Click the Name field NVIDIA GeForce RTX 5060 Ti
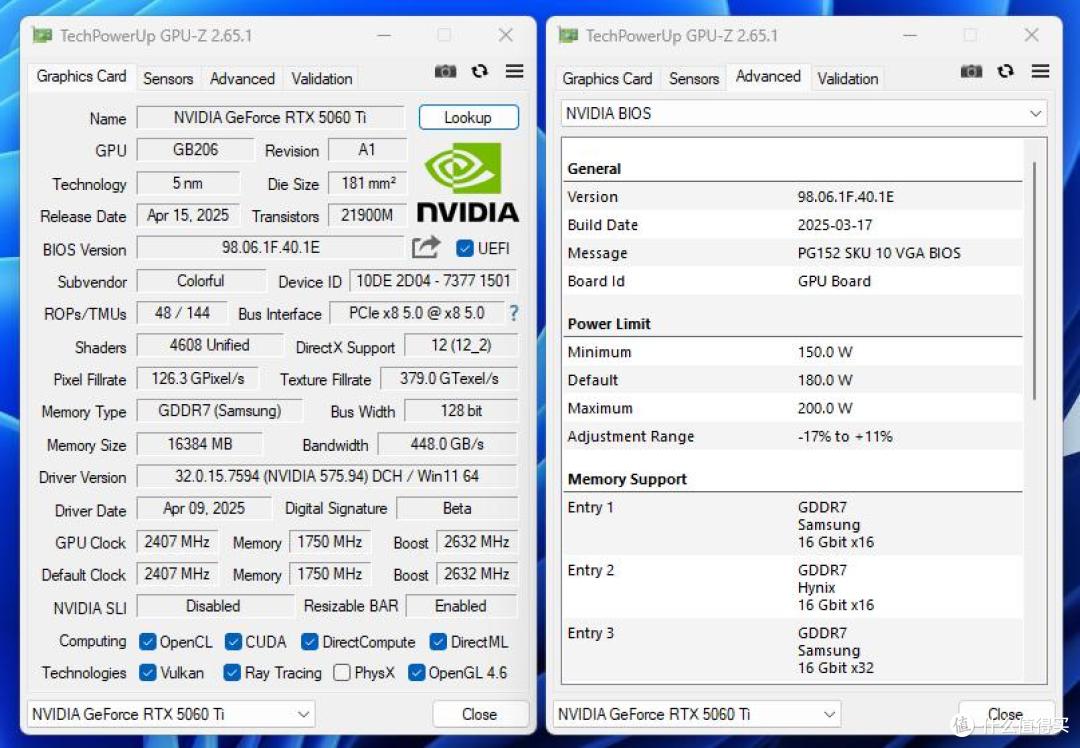Image resolution: width=1080 pixels, height=748 pixels. (270, 117)
